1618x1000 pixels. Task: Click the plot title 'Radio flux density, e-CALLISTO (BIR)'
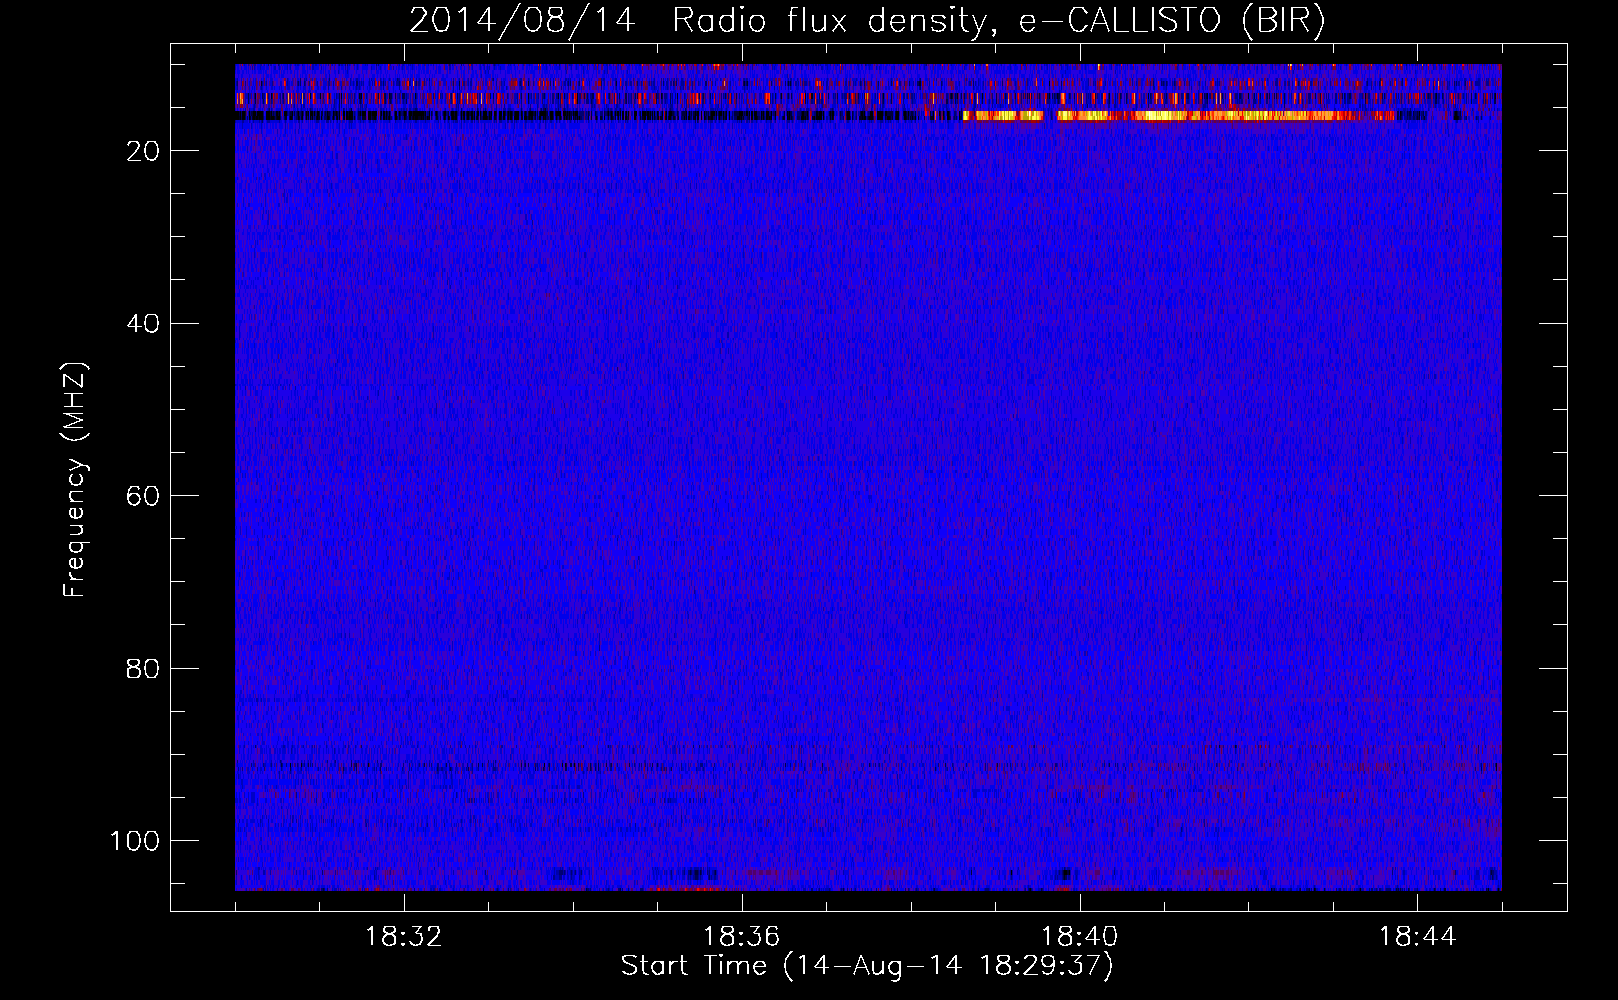click(998, 21)
